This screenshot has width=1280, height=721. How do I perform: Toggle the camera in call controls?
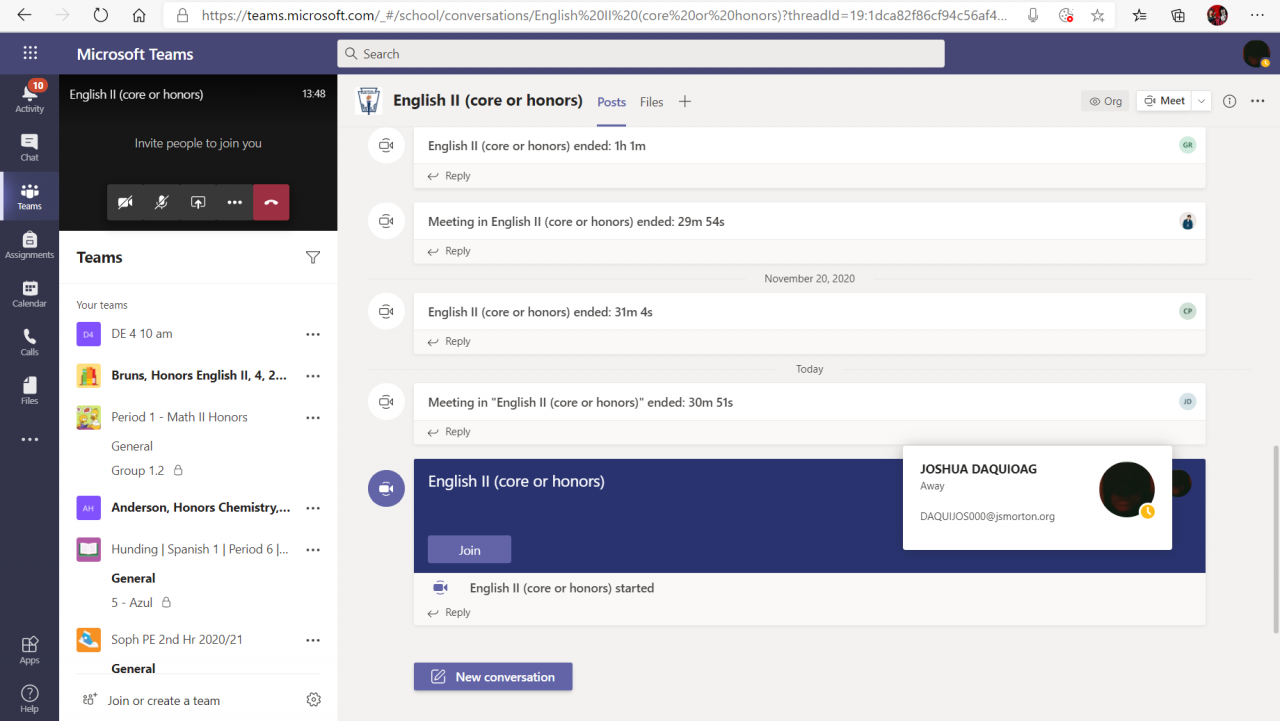pyautogui.click(x=125, y=202)
